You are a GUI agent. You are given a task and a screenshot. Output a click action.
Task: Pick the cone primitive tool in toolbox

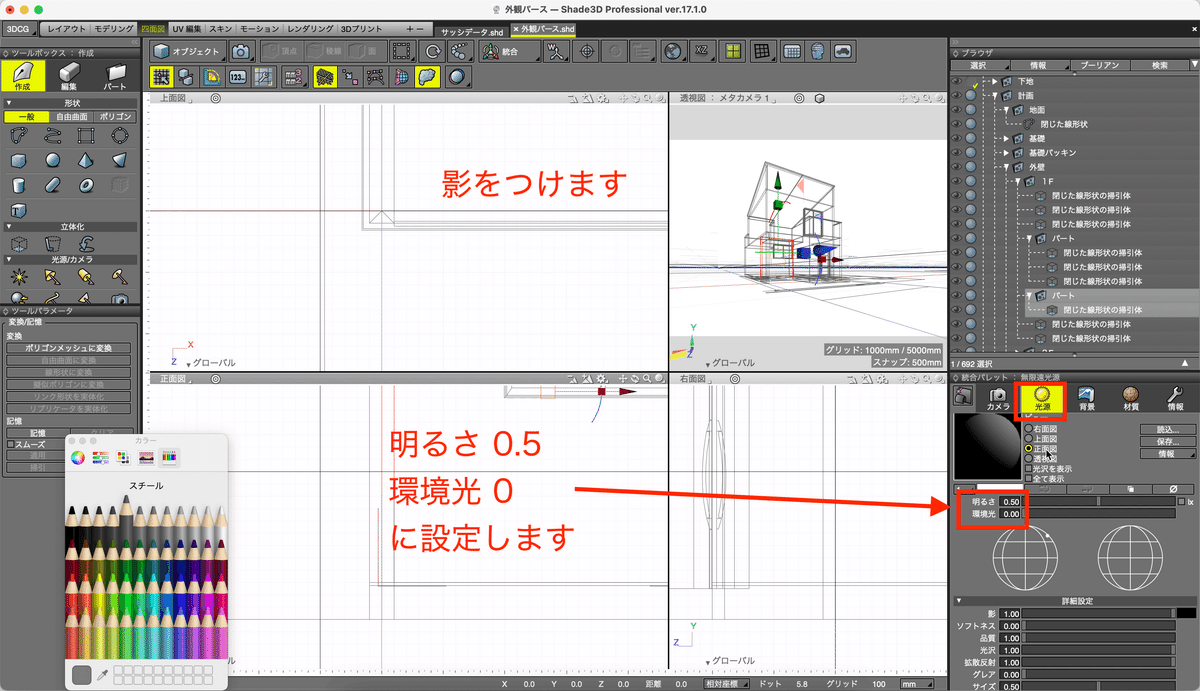tap(86, 160)
